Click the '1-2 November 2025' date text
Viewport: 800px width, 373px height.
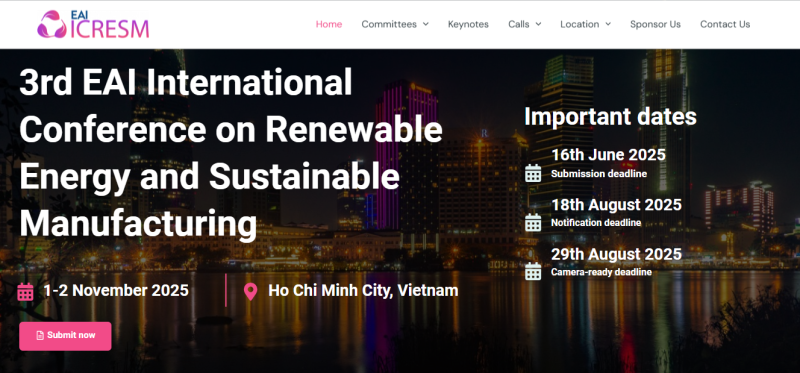116,290
